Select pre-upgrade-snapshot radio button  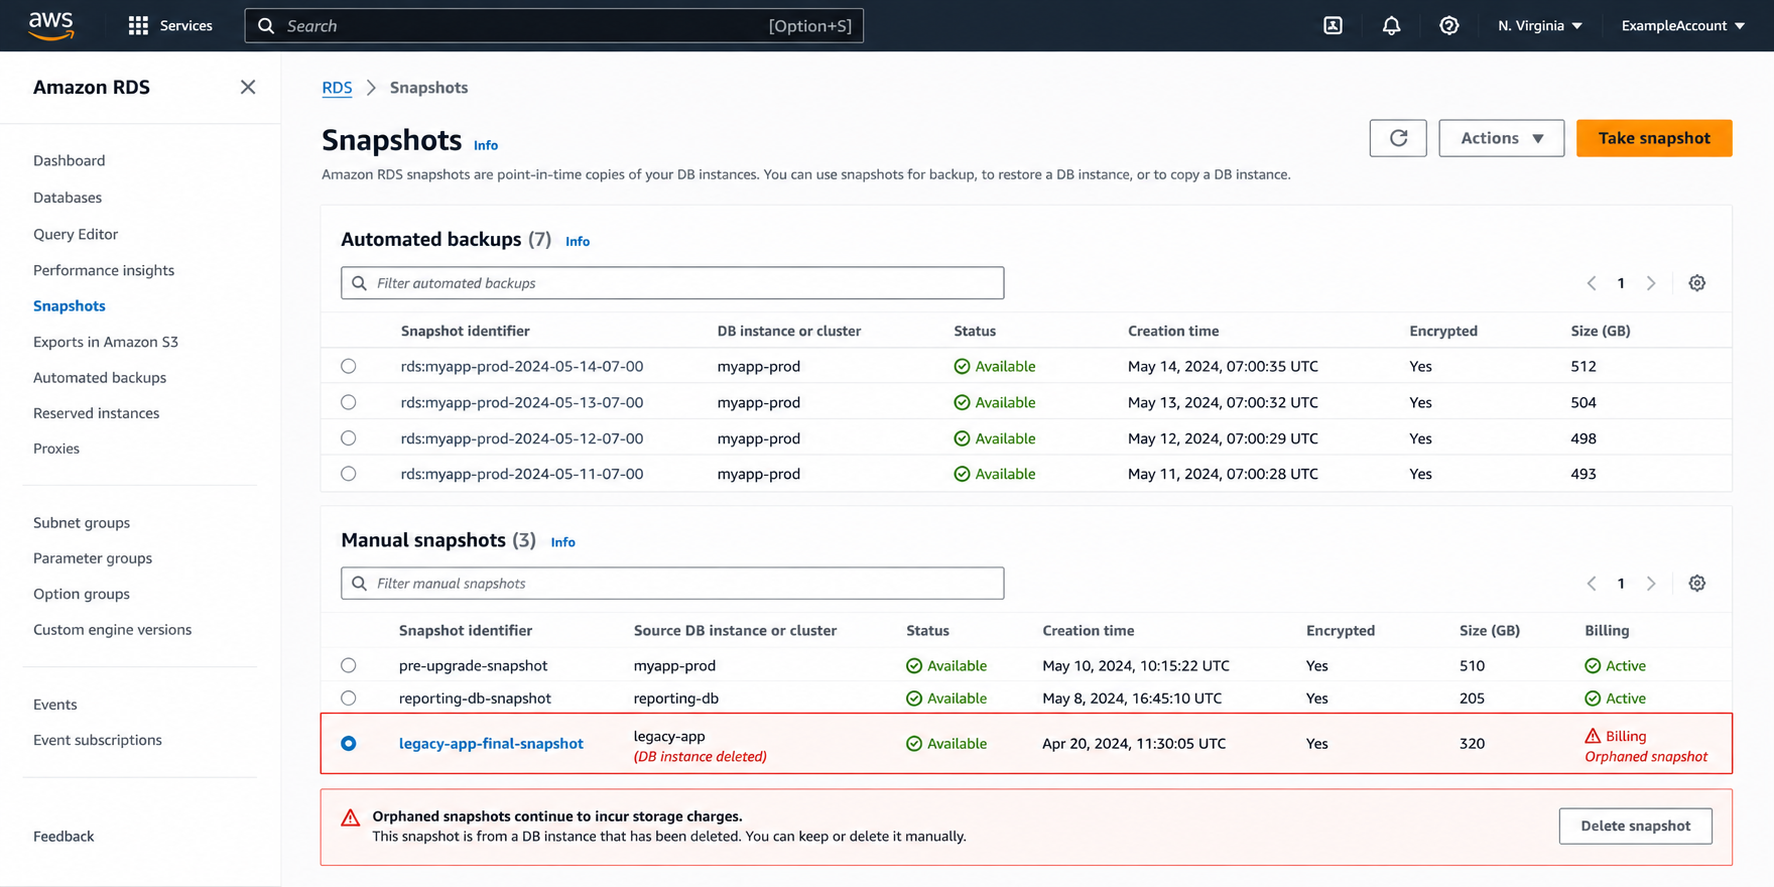coord(348,665)
